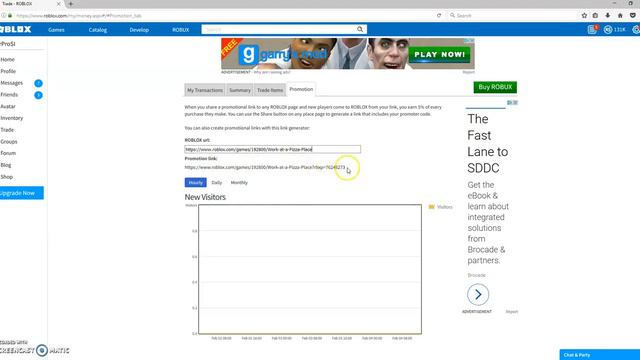Switch to My Transactions tab
This screenshot has height=360, width=640.
[205, 90]
